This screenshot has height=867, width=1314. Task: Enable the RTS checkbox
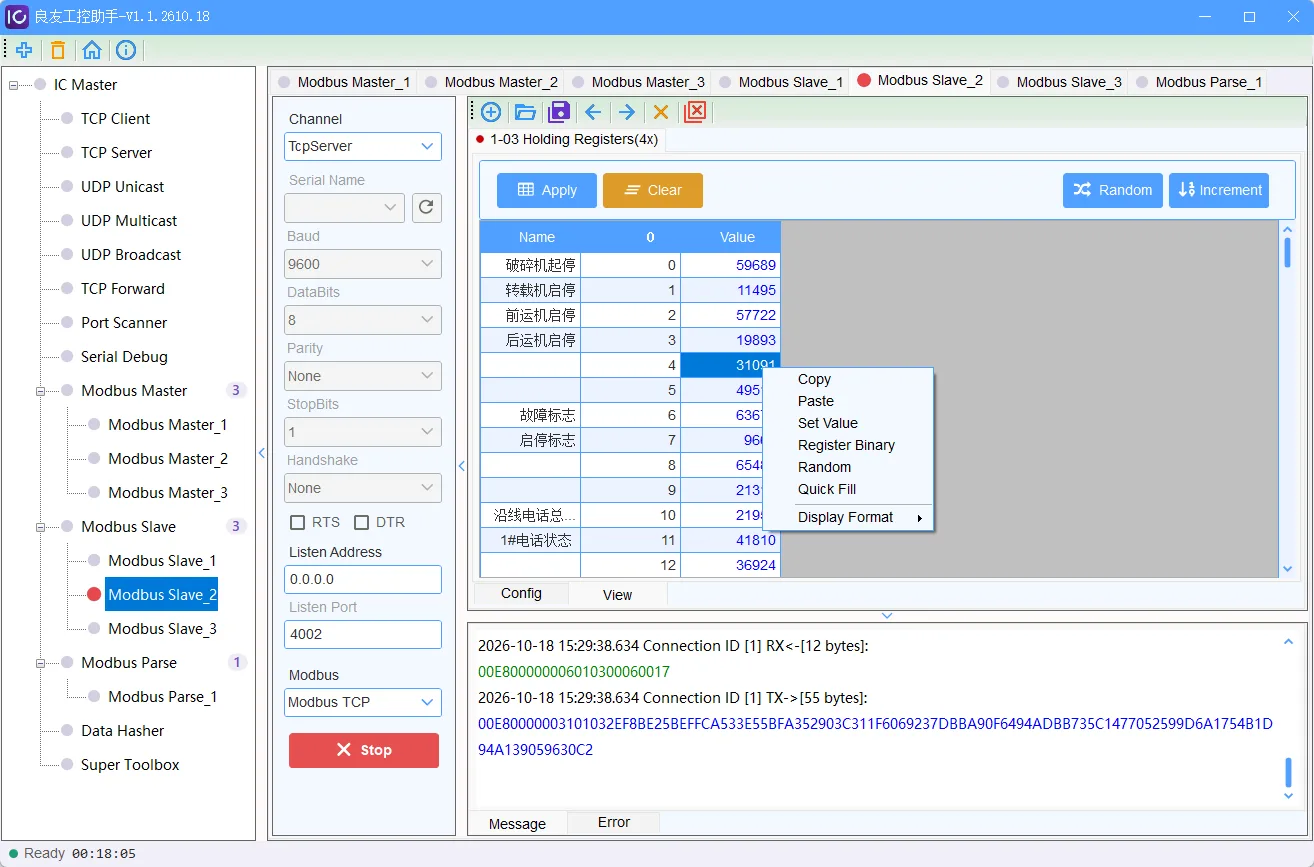coord(297,522)
